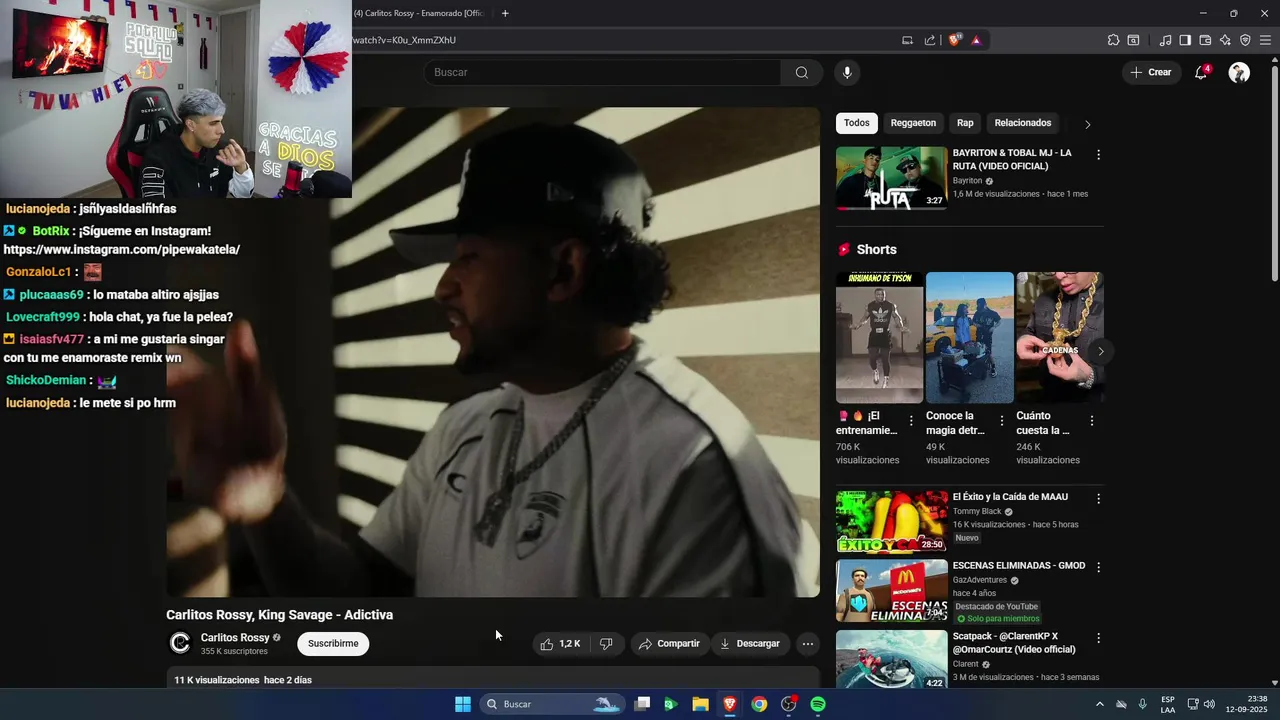
Task: Open the browser extensions puzzle icon
Action: pos(1113,40)
